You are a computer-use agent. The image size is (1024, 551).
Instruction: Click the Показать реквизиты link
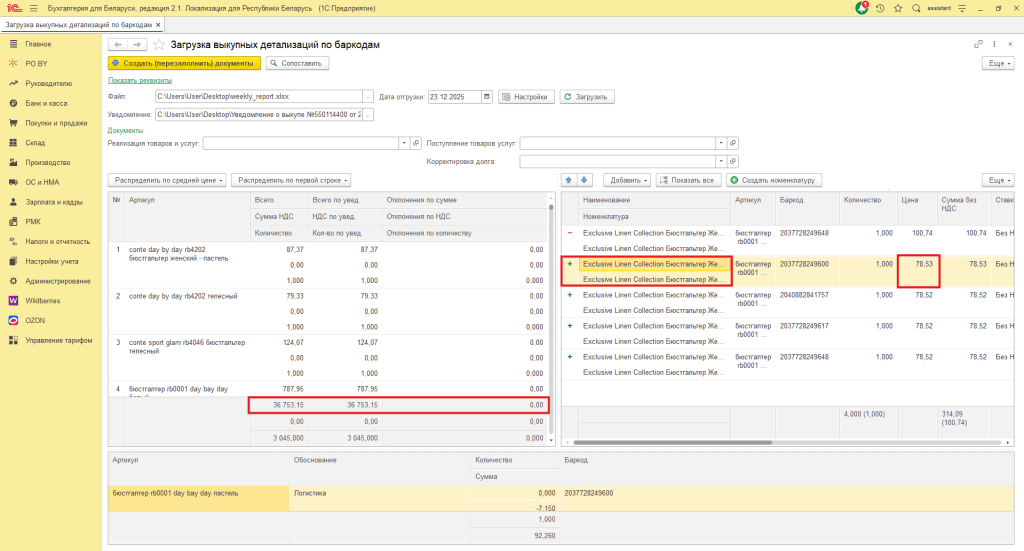139,80
